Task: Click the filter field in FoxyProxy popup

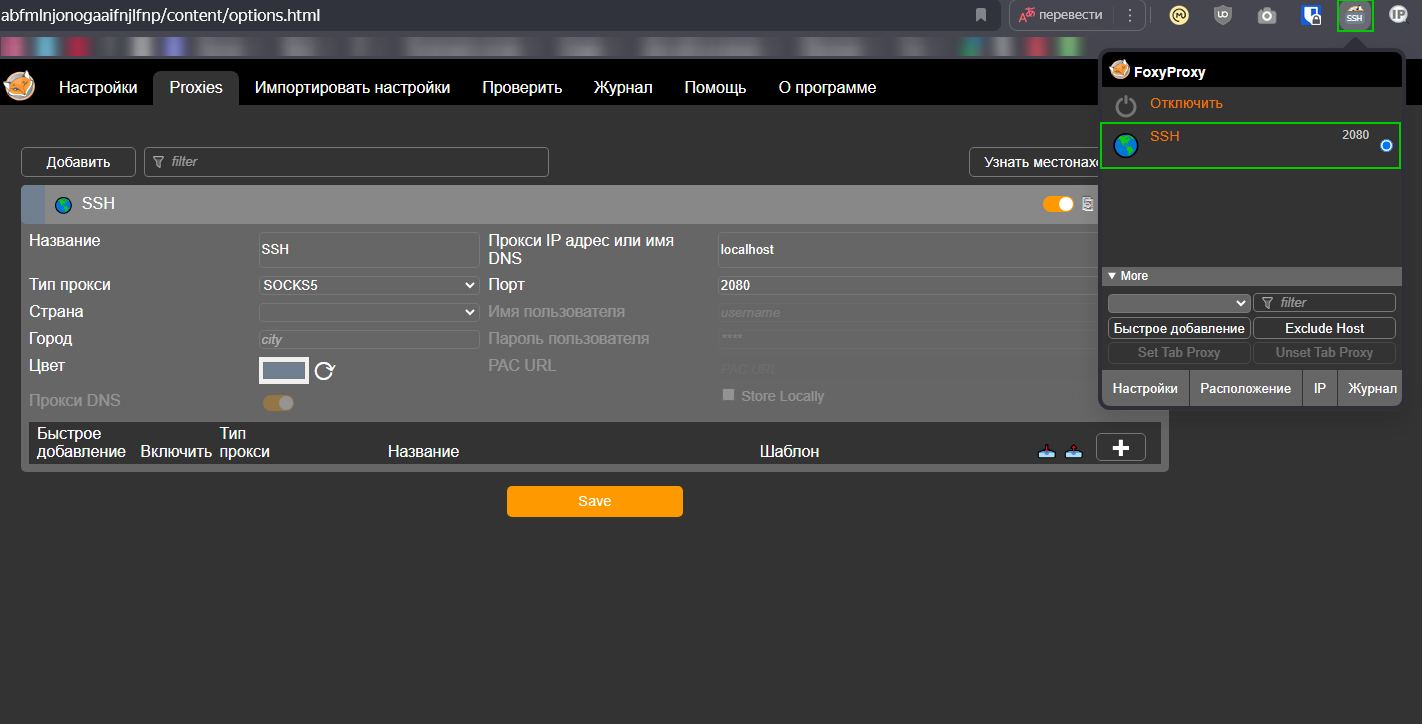Action: (x=1324, y=302)
